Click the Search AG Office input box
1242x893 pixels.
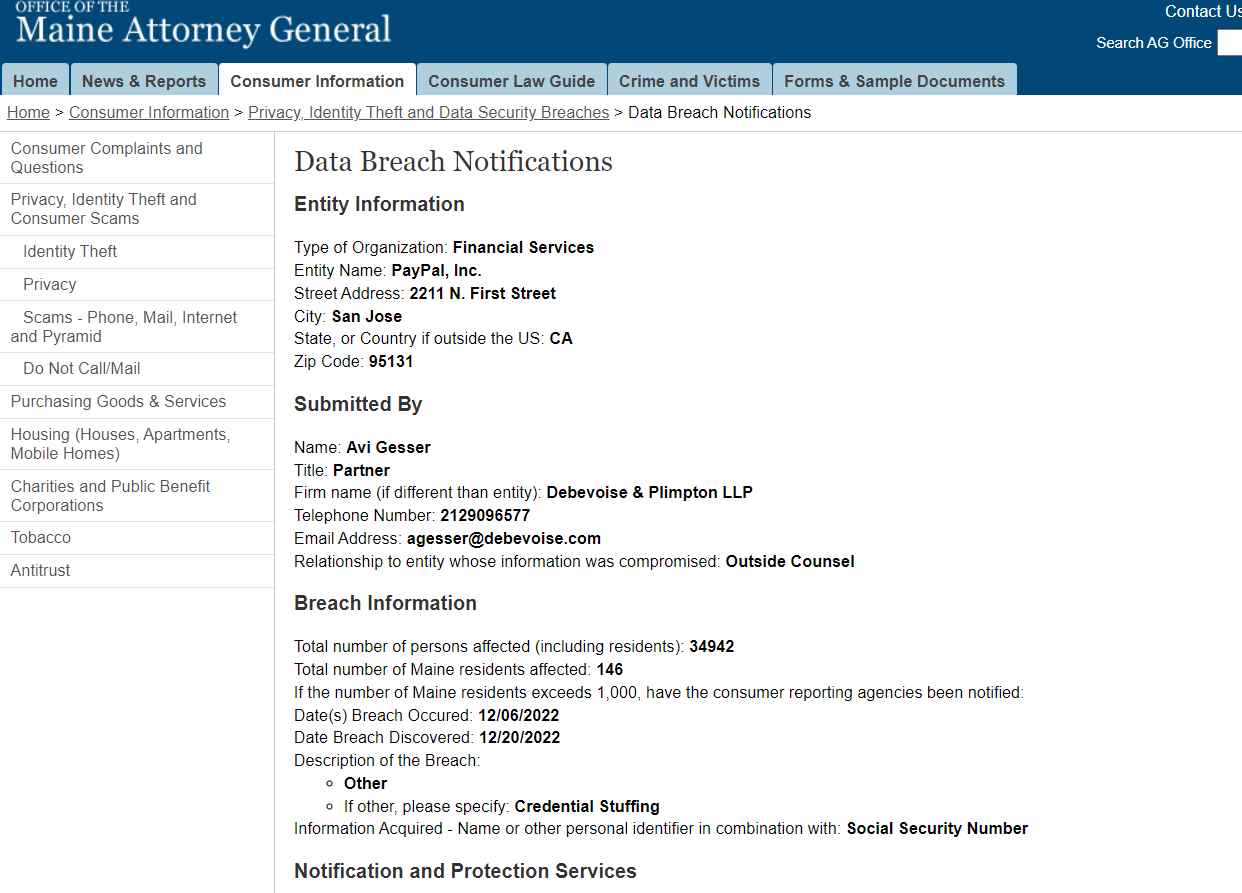1231,43
